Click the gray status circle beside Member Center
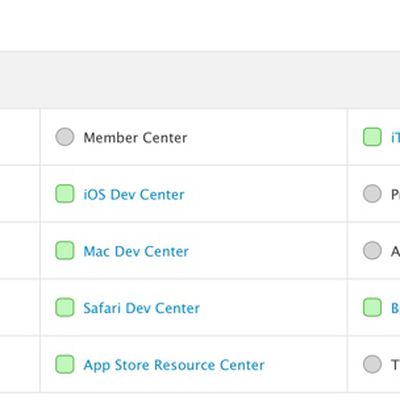Viewport: 400px width, 400px height. click(x=65, y=137)
